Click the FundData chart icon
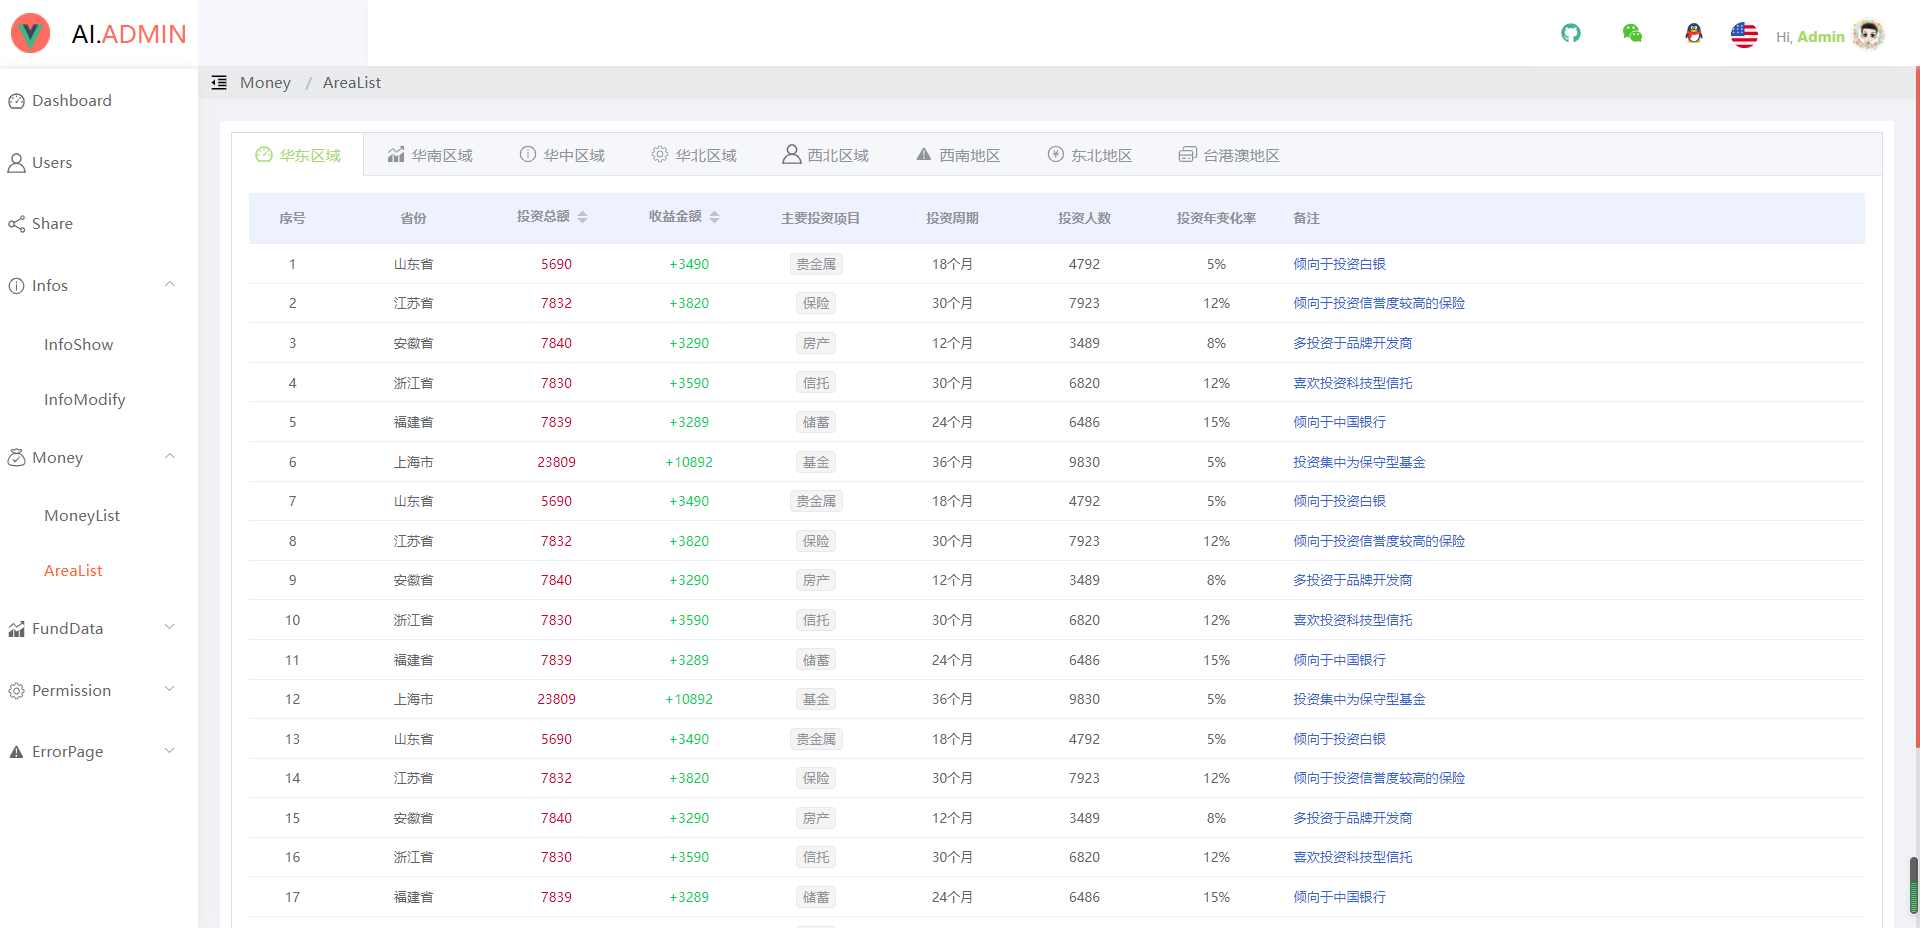1920x928 pixels. click(16, 629)
